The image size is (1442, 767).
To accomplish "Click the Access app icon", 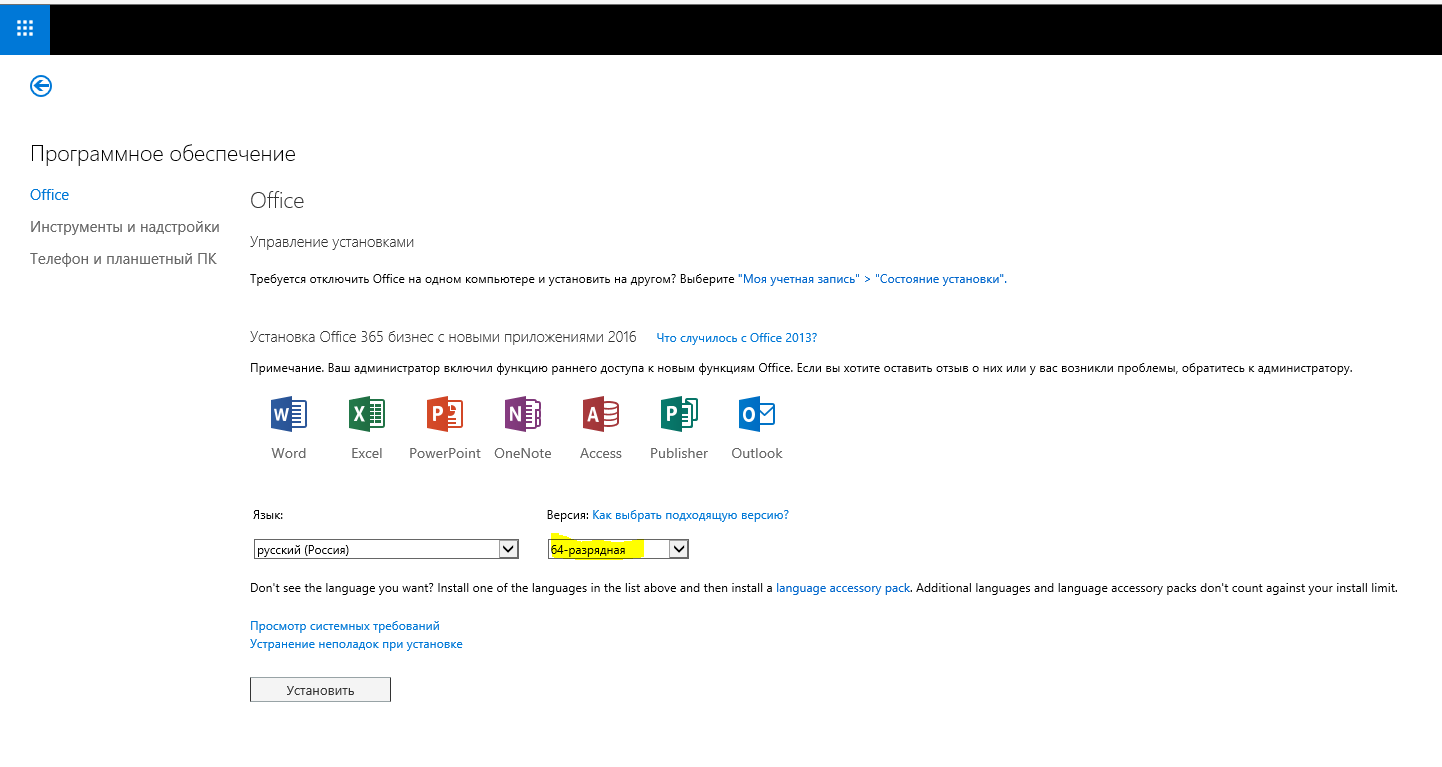I will [x=601, y=414].
